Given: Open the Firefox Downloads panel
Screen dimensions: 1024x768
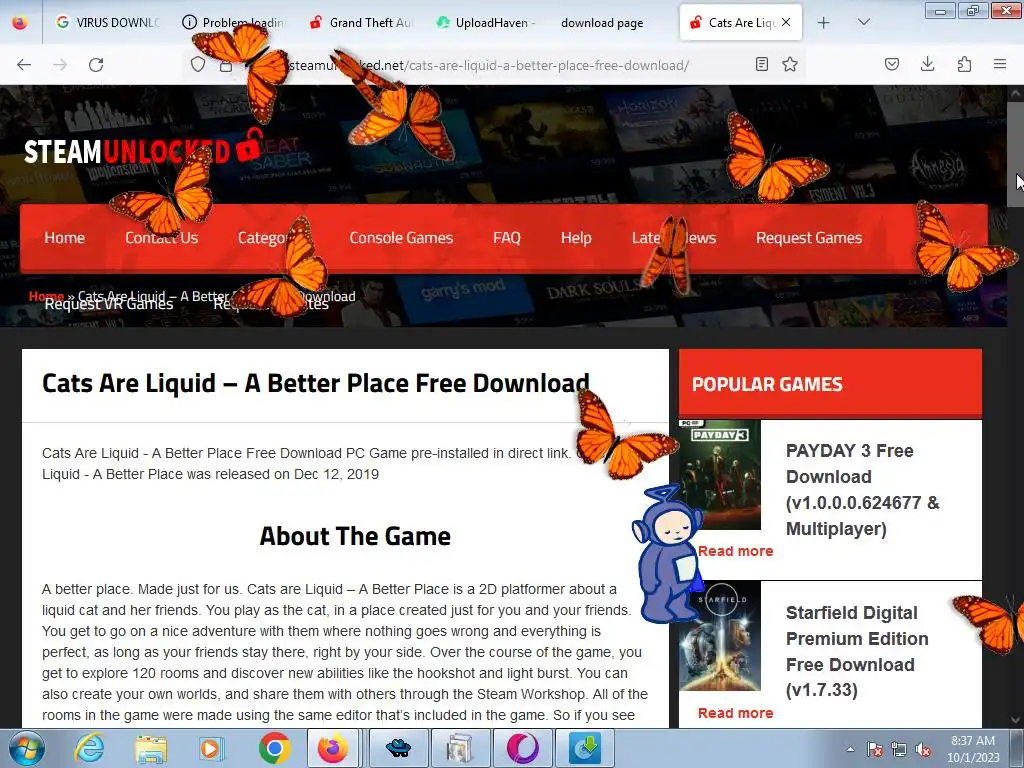Looking at the screenshot, I should [x=927, y=64].
